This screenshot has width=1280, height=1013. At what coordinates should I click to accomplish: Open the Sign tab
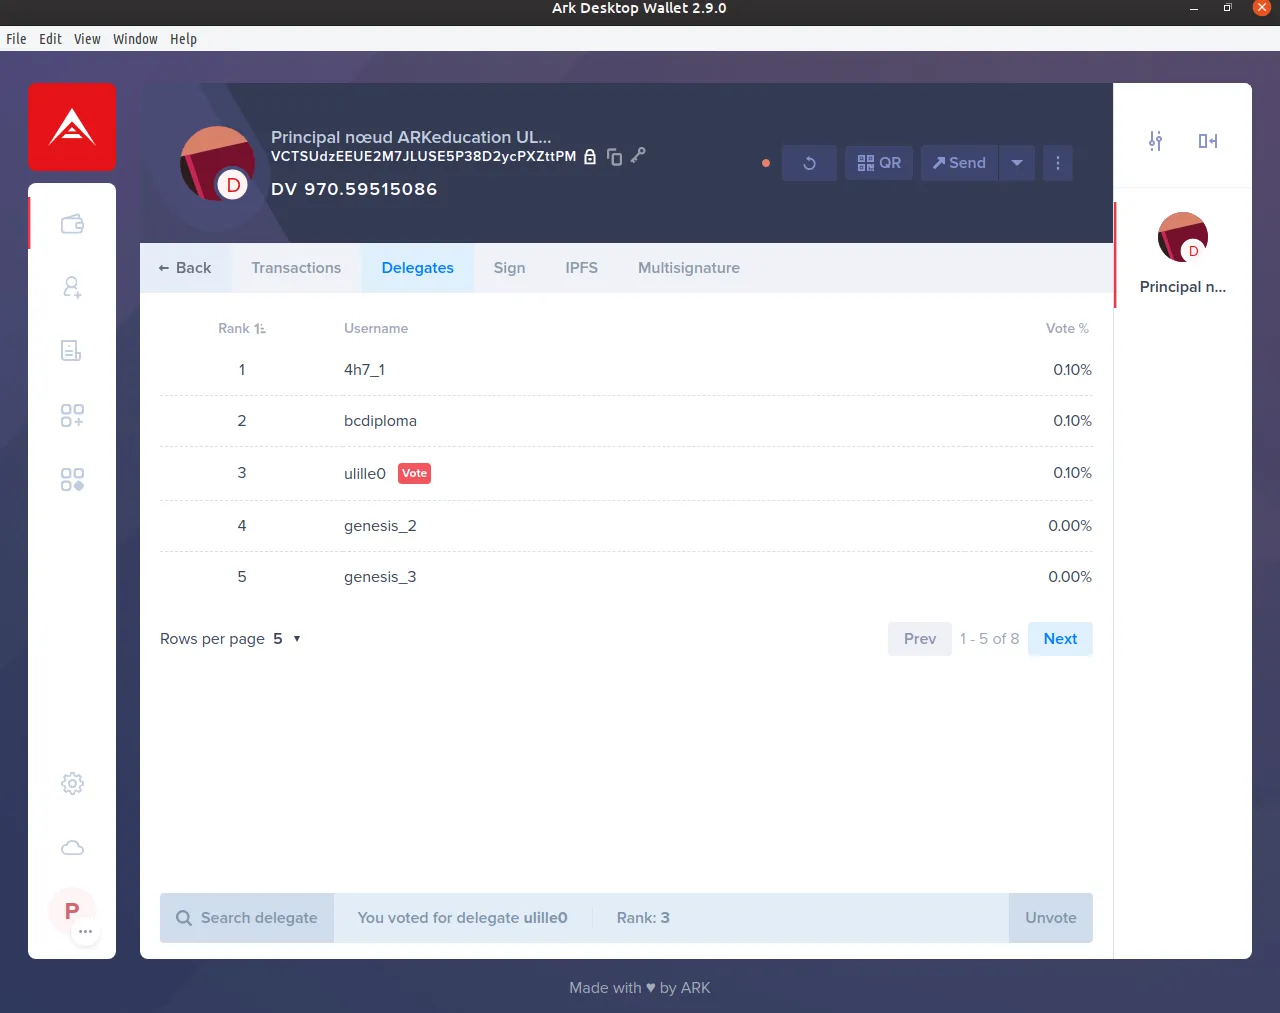pos(509,268)
